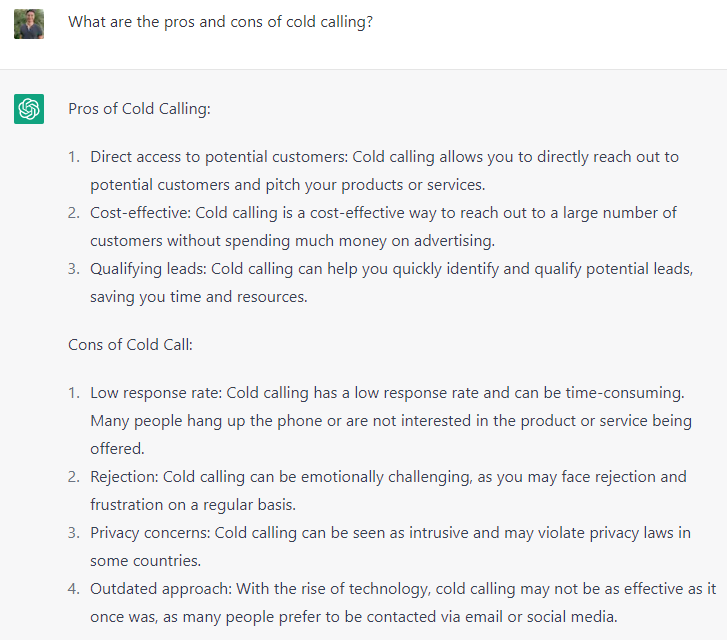The width and height of the screenshot is (727, 640).
Task: Click the 'Cost-effective' list item text
Action: coord(383,227)
